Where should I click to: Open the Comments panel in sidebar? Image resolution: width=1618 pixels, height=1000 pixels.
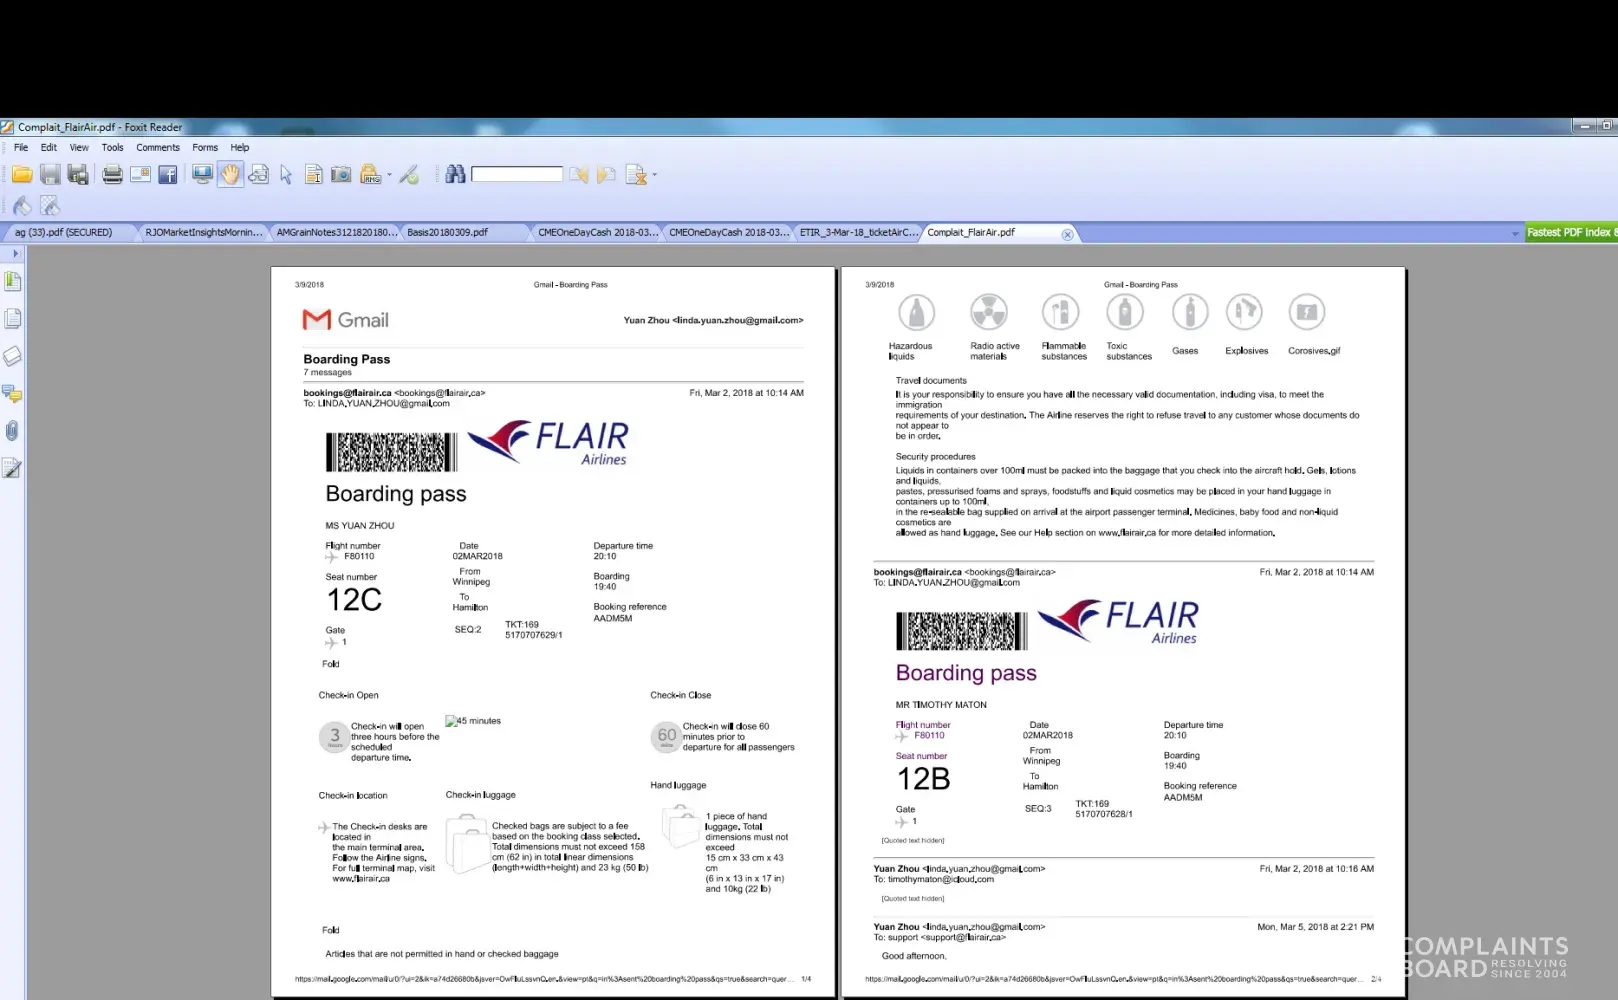coord(12,394)
